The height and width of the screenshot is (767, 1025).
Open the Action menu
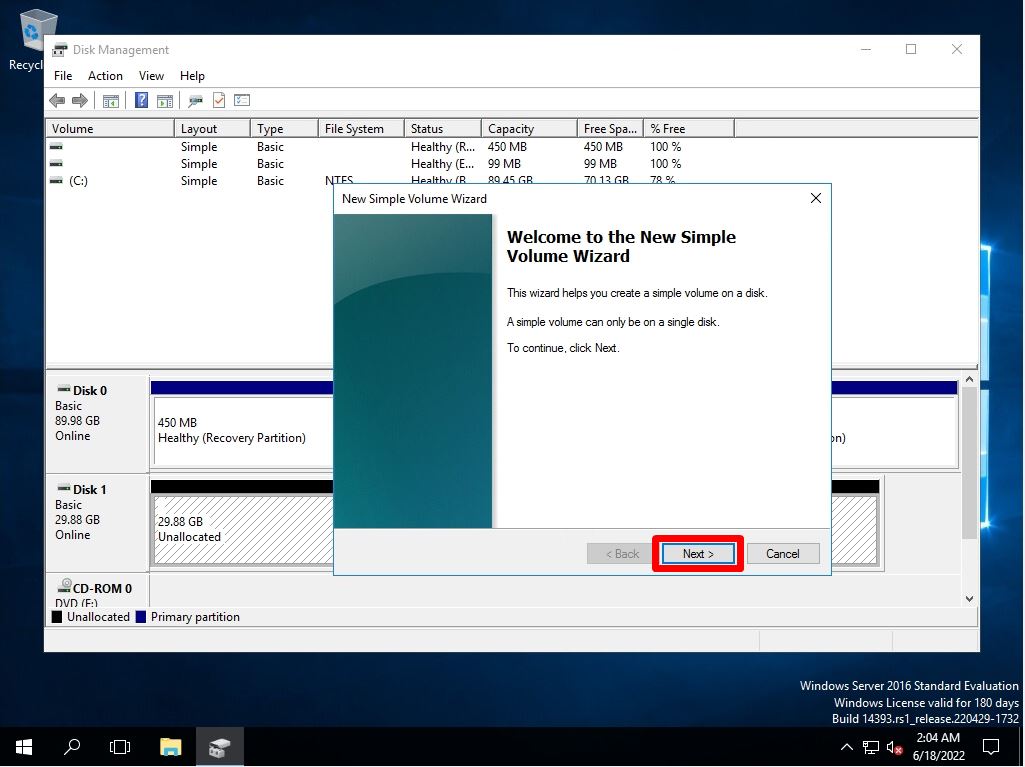point(105,75)
